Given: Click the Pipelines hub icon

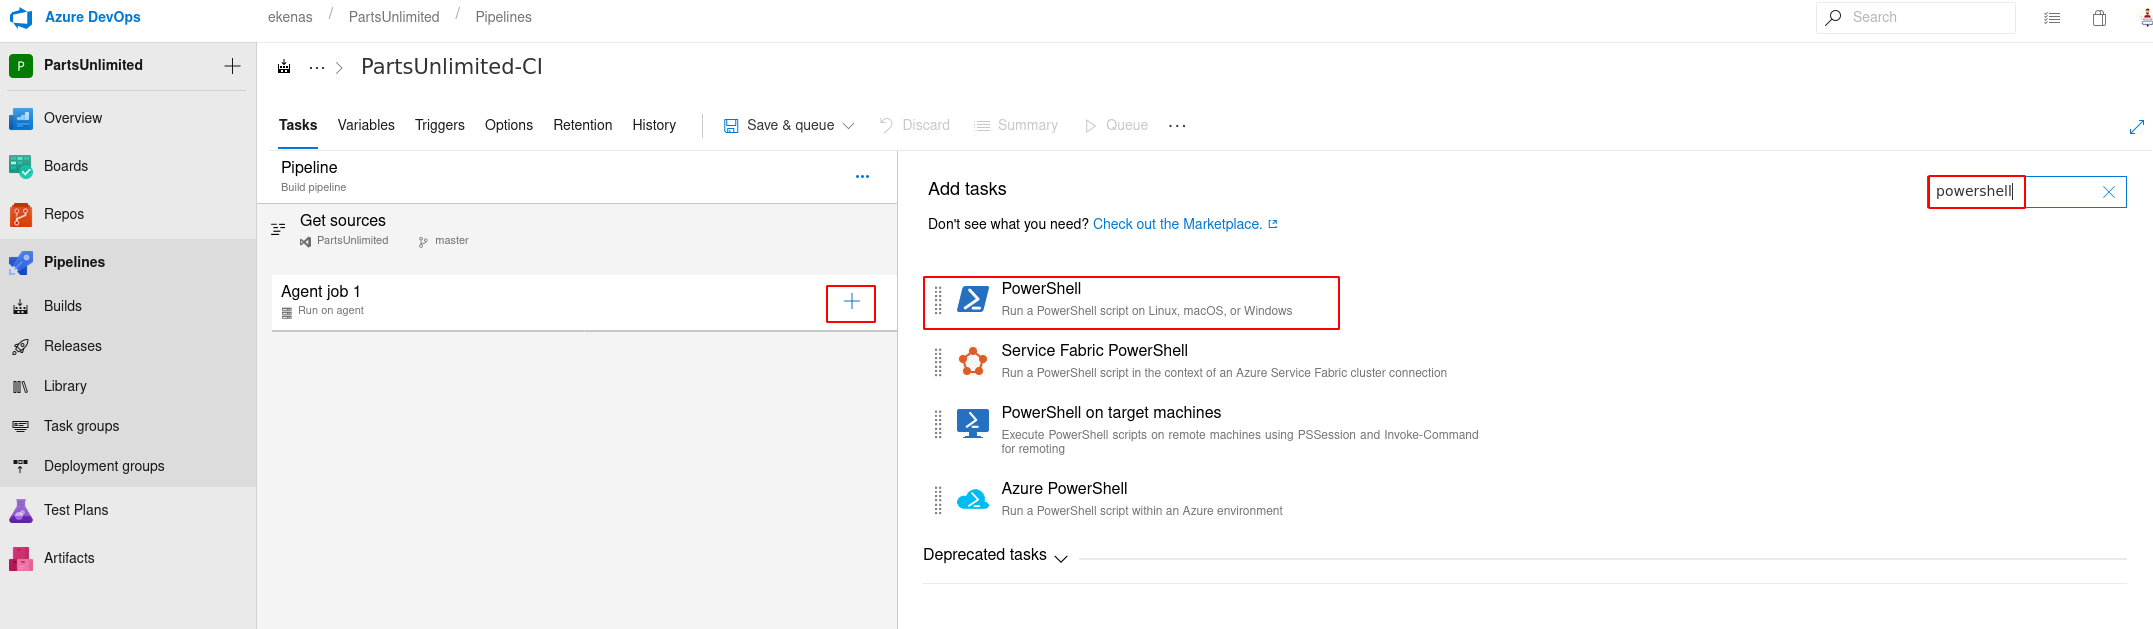Looking at the screenshot, I should [21, 262].
